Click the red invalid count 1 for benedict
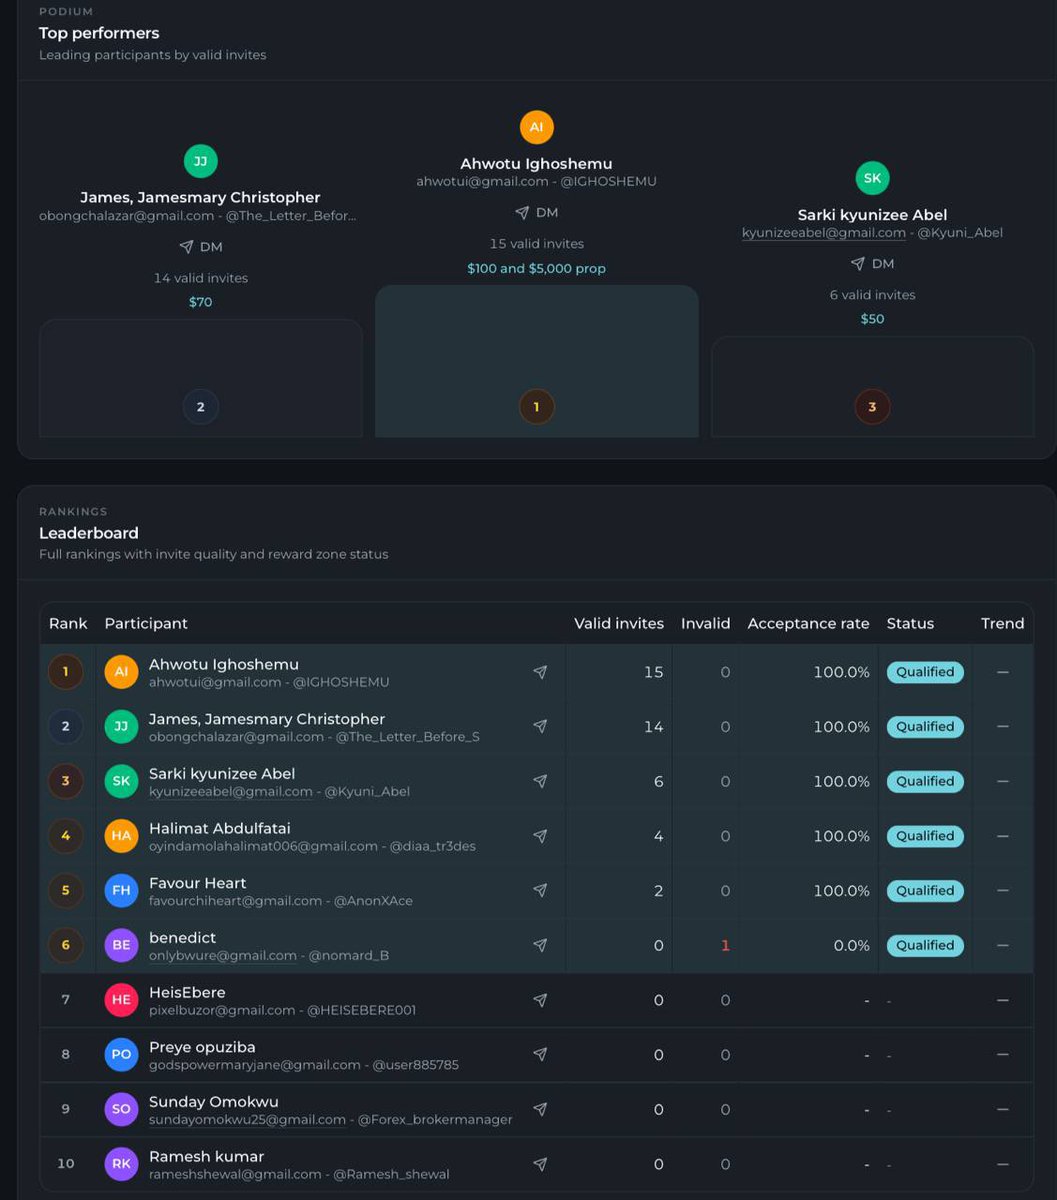Viewport: 1057px width, 1200px height. [x=725, y=945]
